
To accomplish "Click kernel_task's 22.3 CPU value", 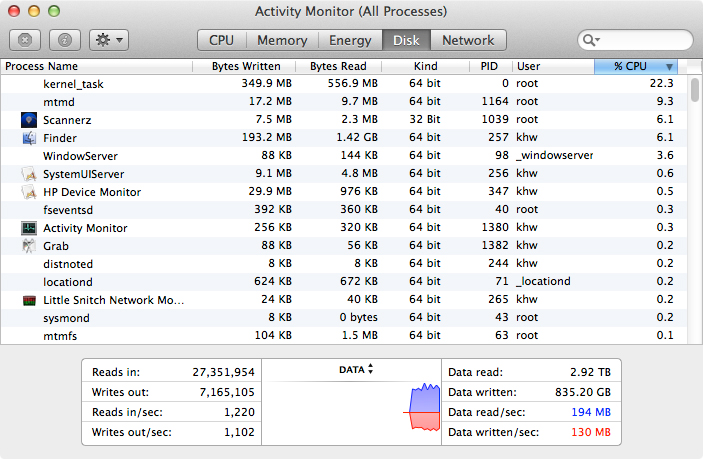I will (x=661, y=83).
